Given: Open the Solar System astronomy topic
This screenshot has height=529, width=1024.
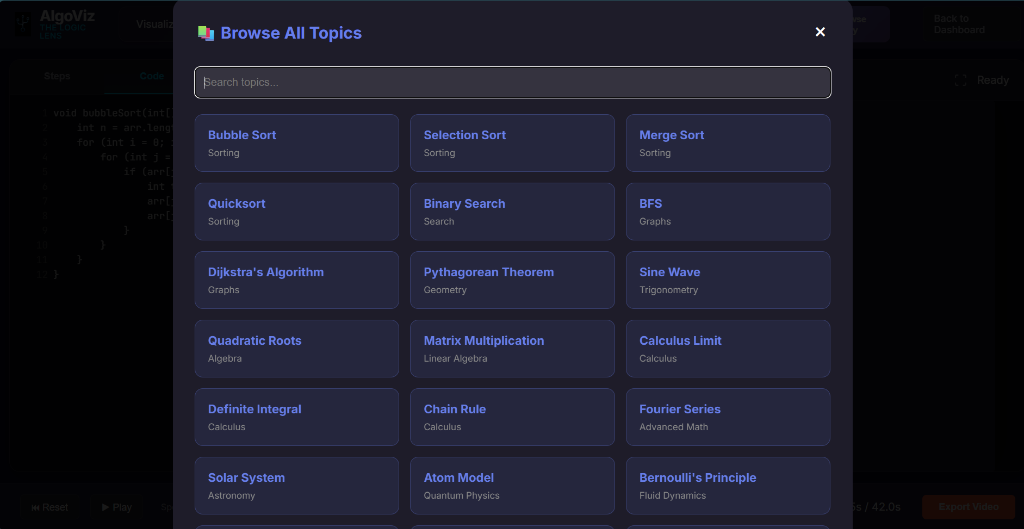Looking at the screenshot, I should click(x=296, y=485).
